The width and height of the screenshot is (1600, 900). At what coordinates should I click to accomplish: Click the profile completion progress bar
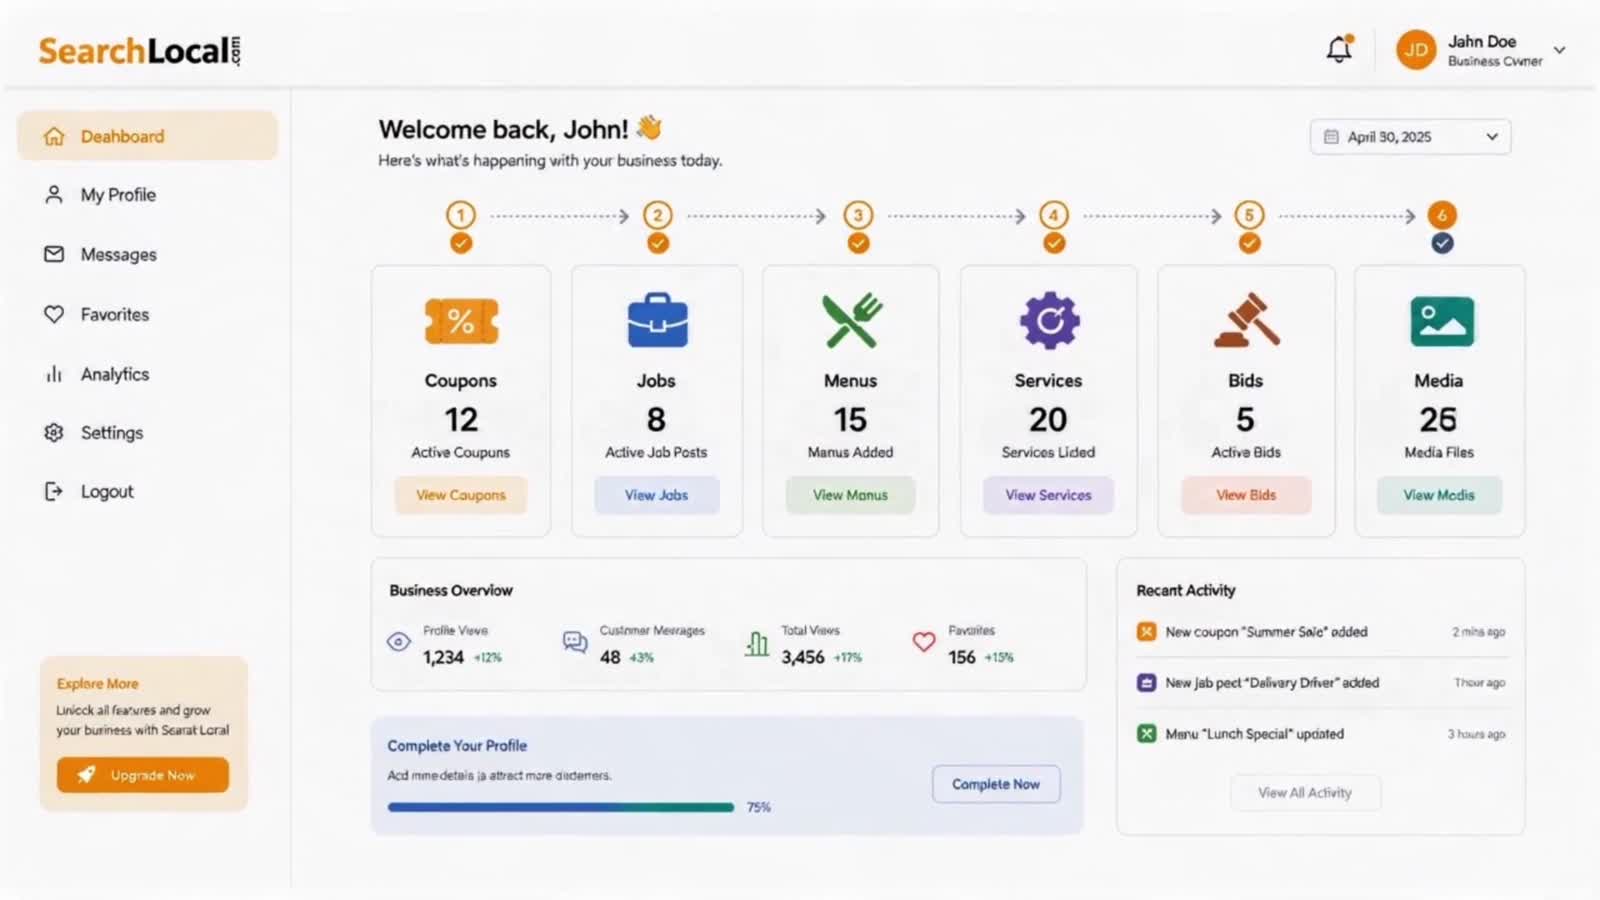(561, 807)
